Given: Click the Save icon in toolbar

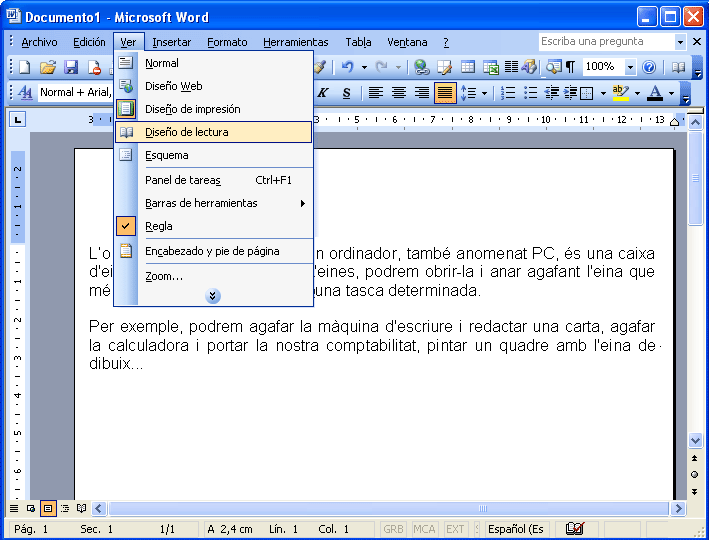Looking at the screenshot, I should tap(71, 67).
